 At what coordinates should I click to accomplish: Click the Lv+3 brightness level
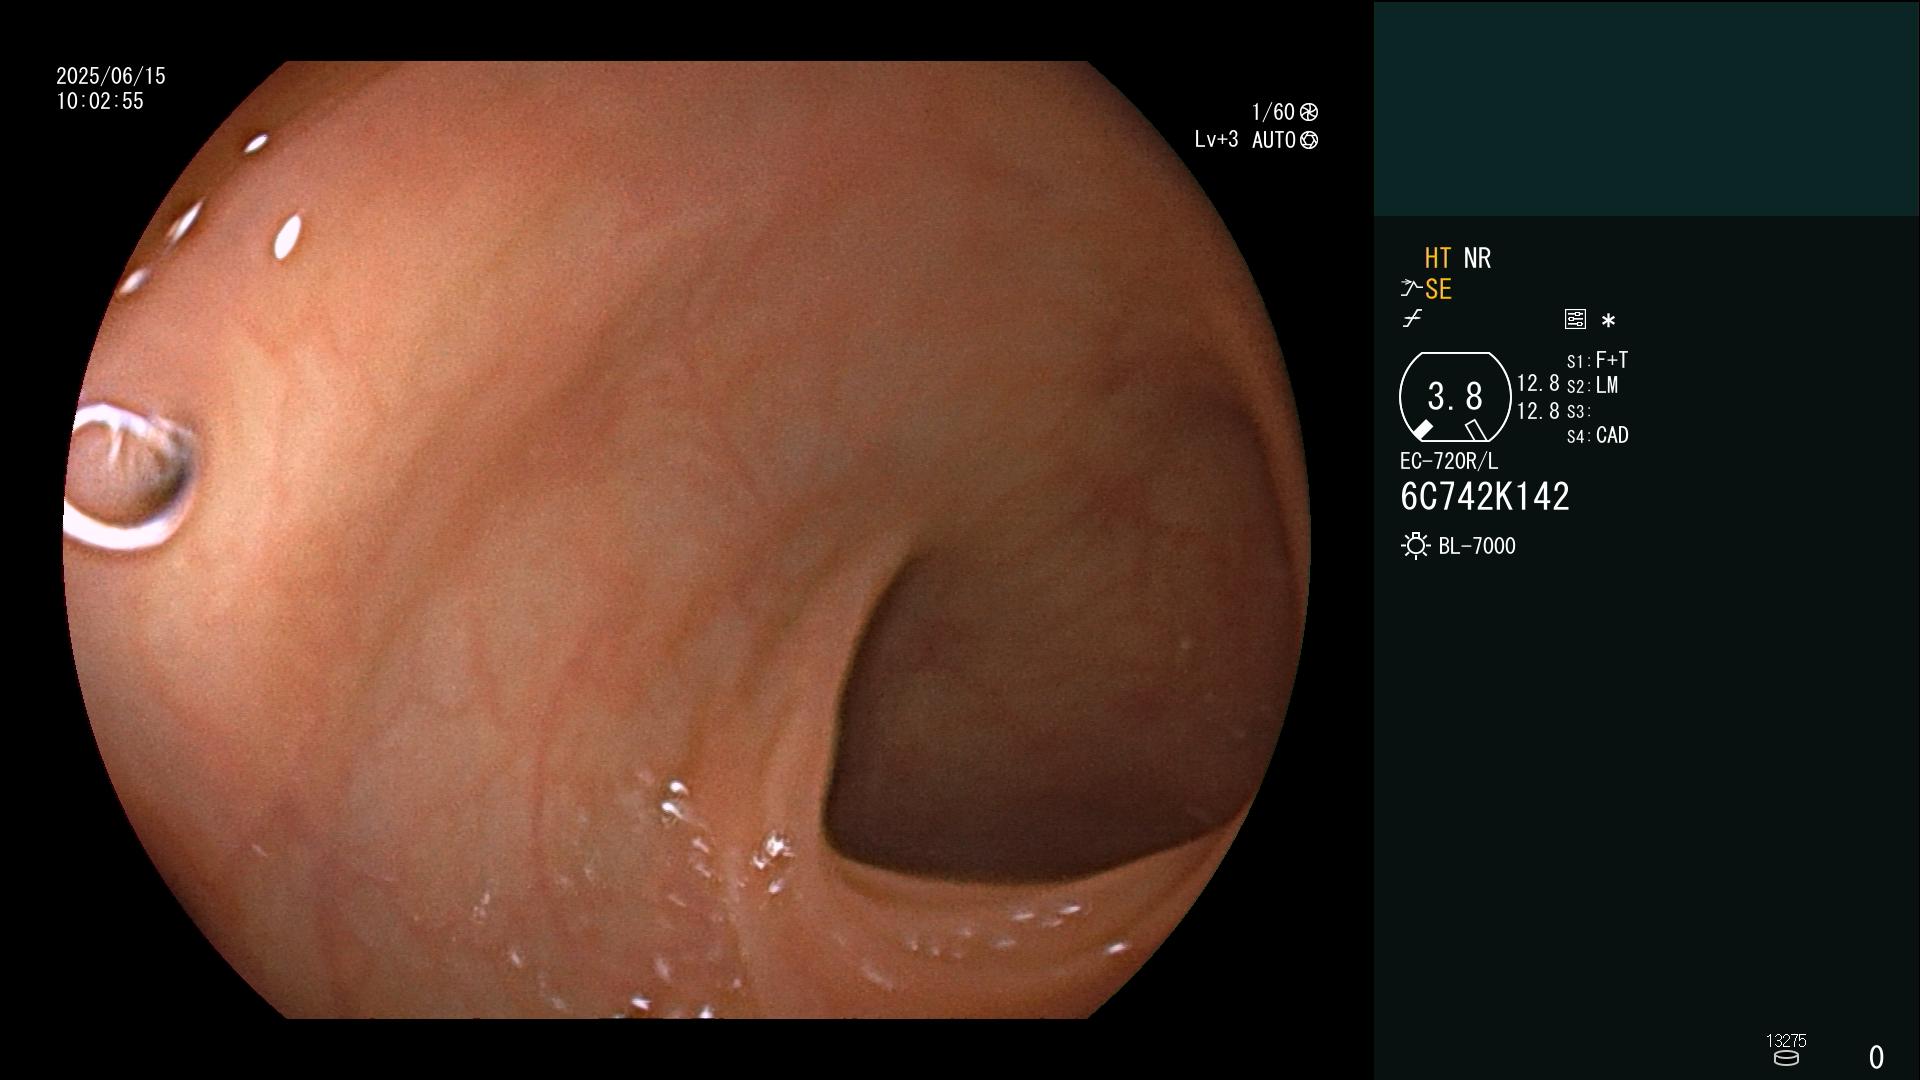coord(1216,140)
